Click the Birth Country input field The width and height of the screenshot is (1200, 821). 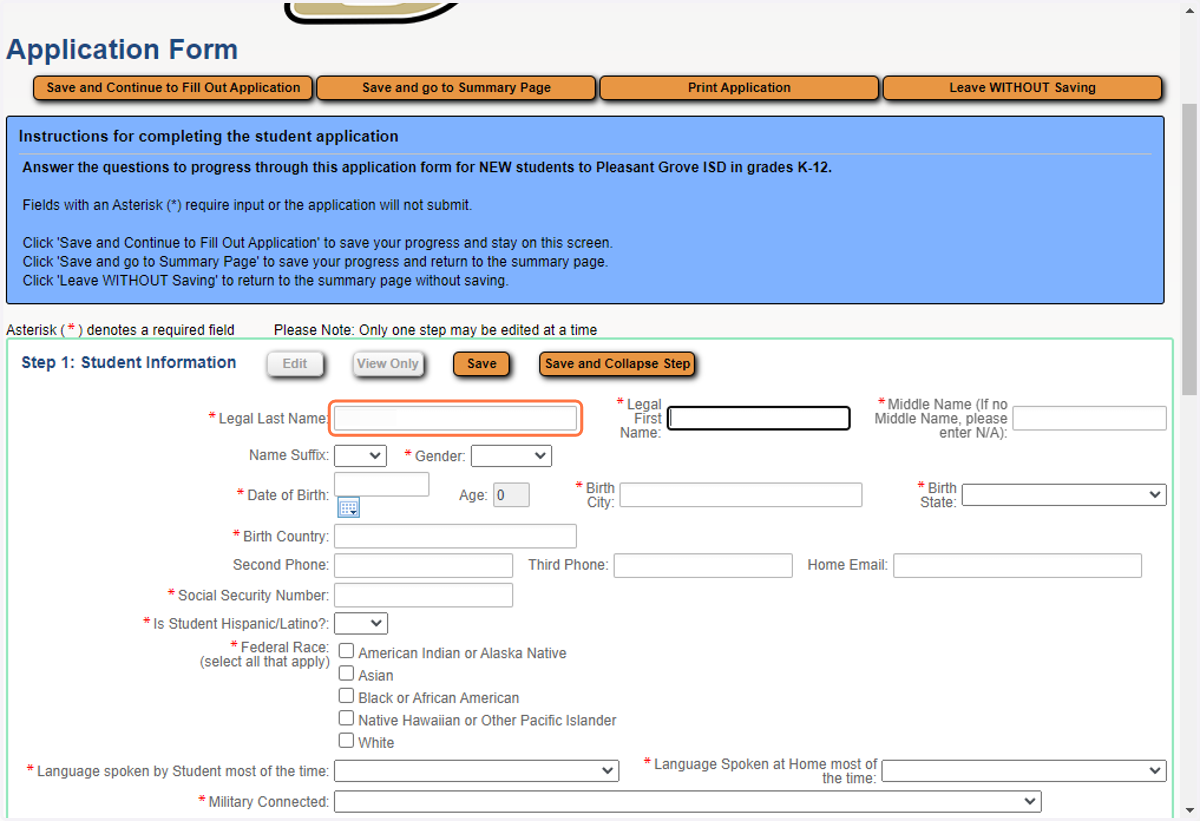(x=455, y=536)
